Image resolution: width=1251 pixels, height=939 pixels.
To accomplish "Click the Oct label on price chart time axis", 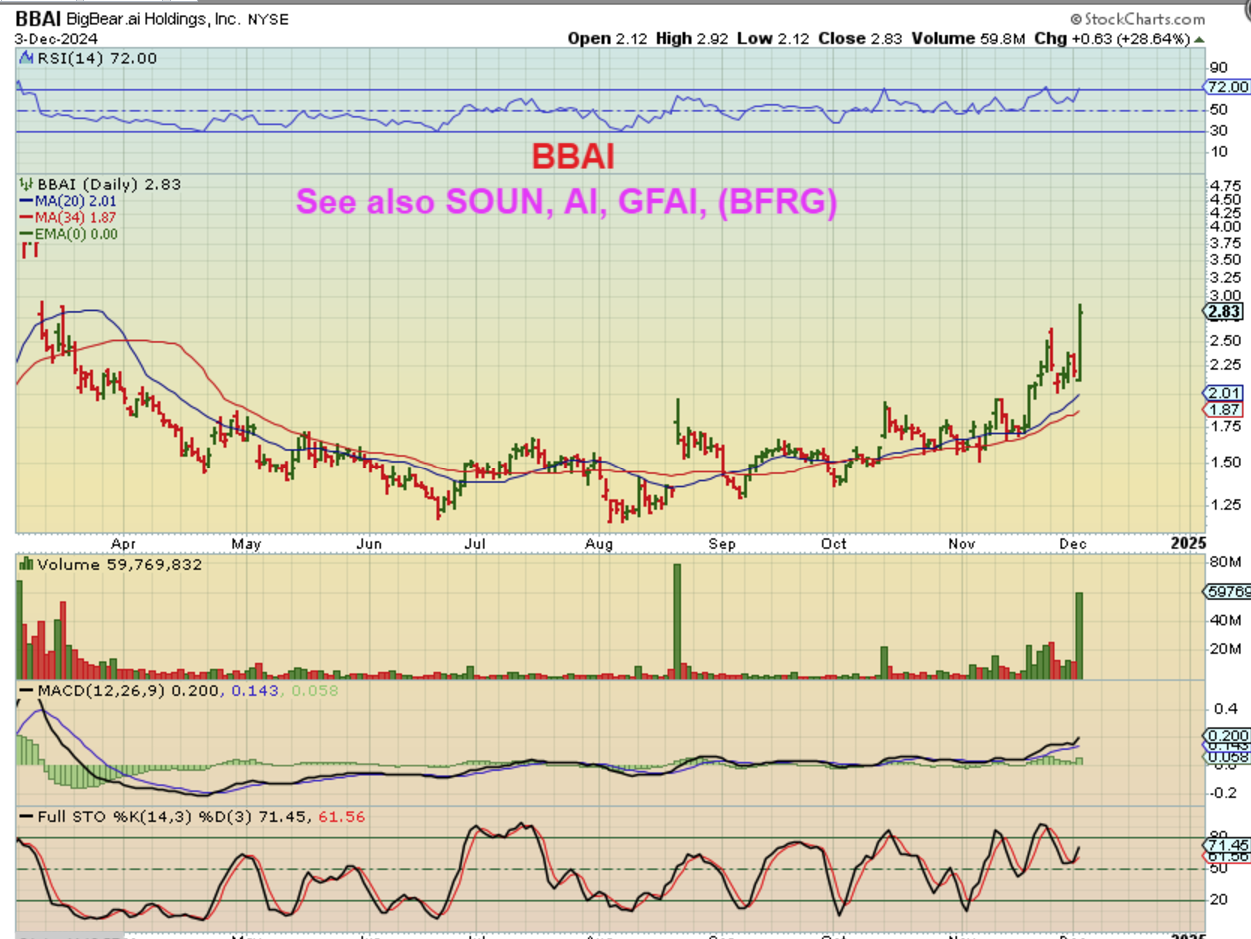I will pos(834,544).
